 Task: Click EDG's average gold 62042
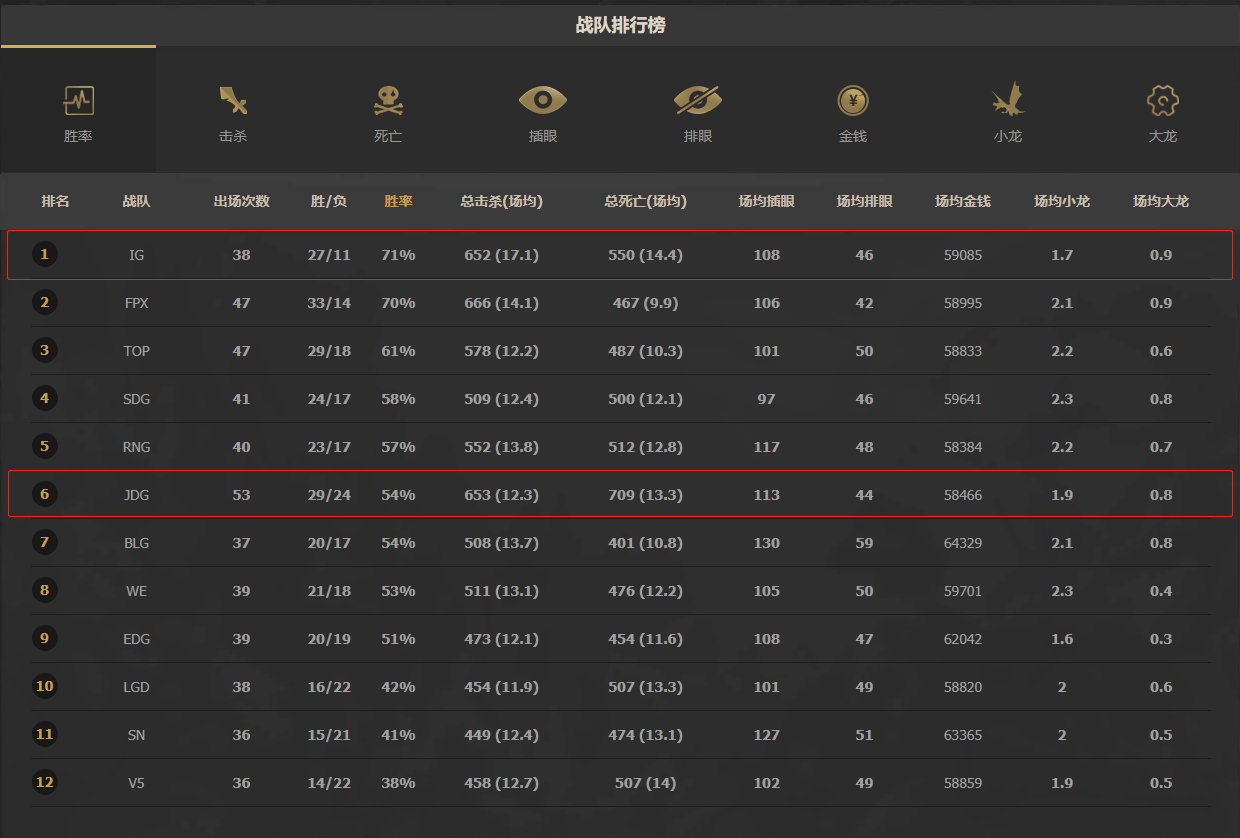coord(963,639)
